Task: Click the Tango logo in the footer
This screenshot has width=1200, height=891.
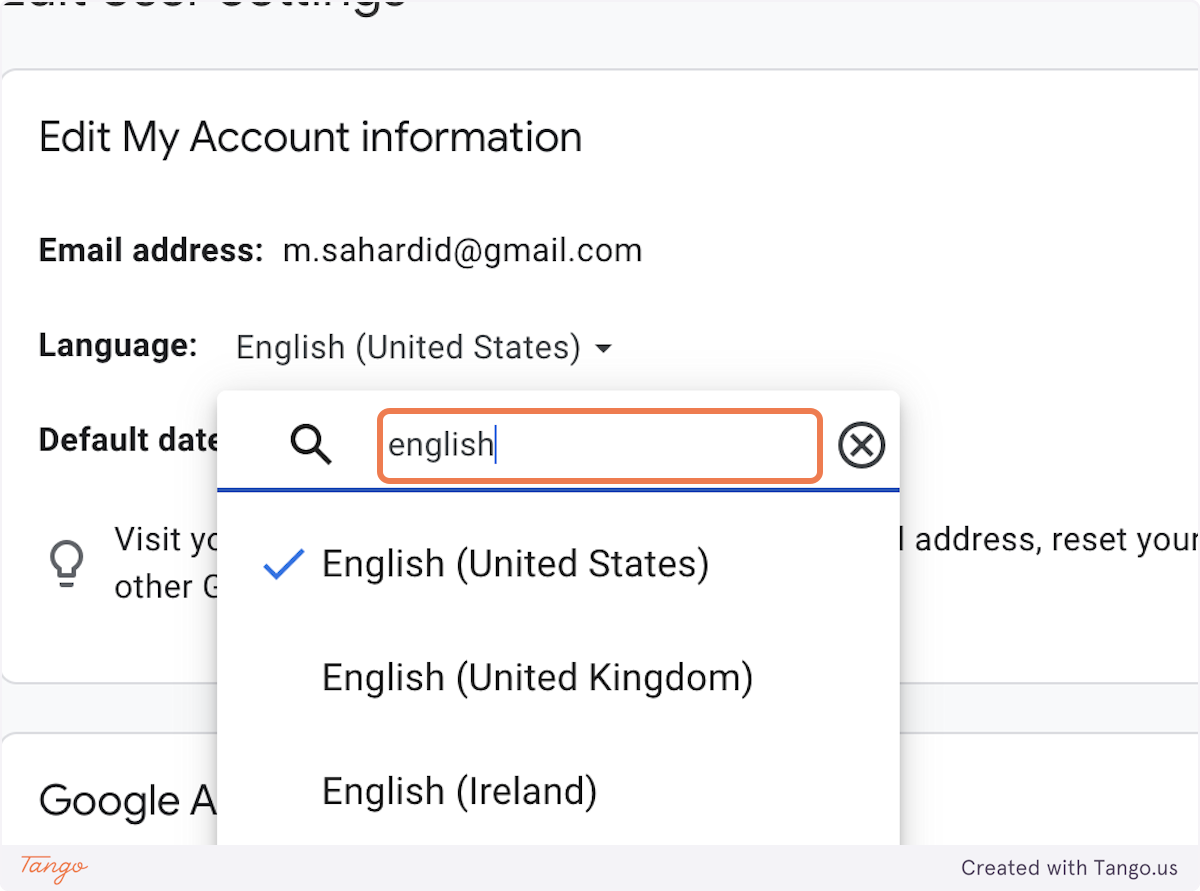Action: click(54, 867)
